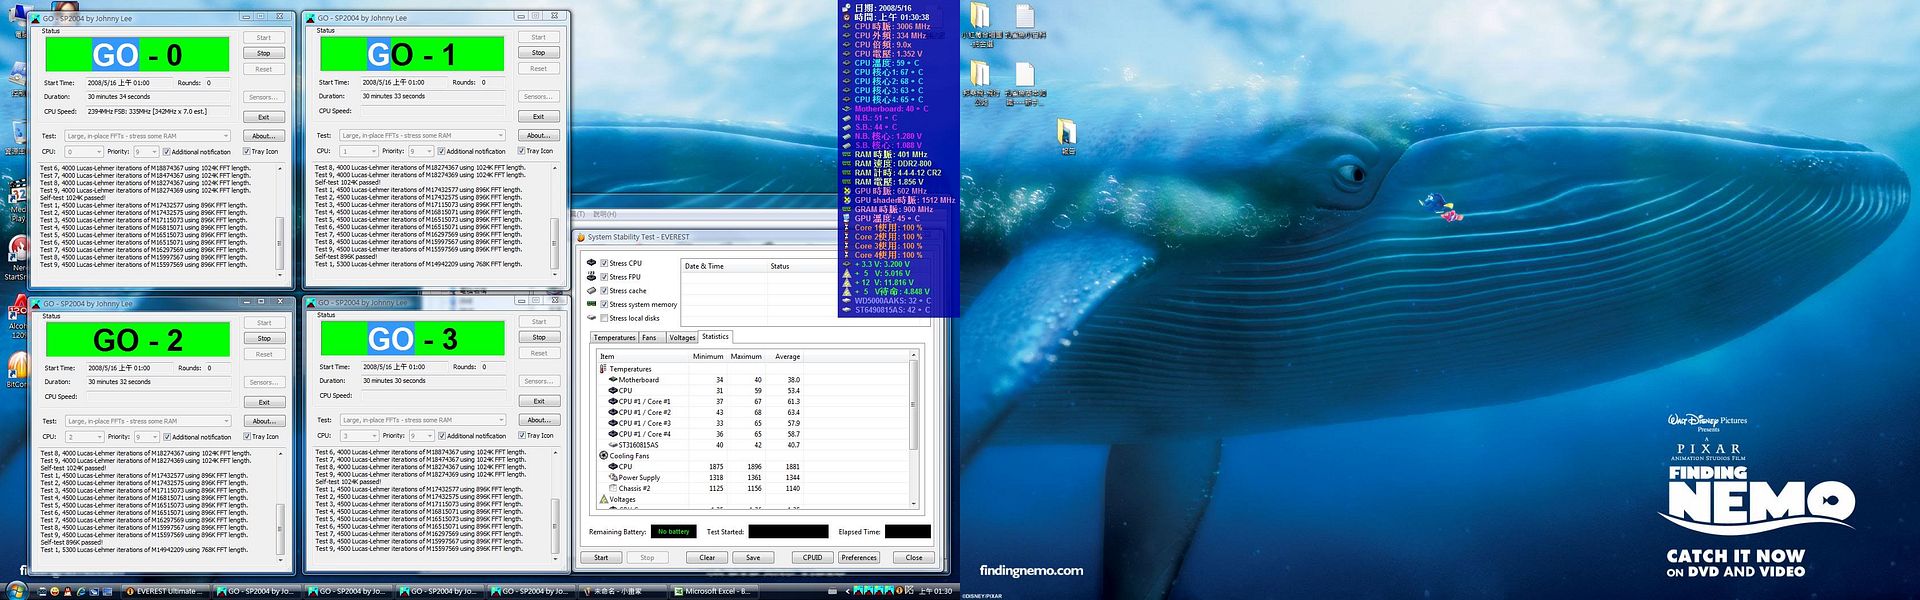Toggle Additional notification in GO - 0 window
1920x600 pixels.
[x=166, y=152]
